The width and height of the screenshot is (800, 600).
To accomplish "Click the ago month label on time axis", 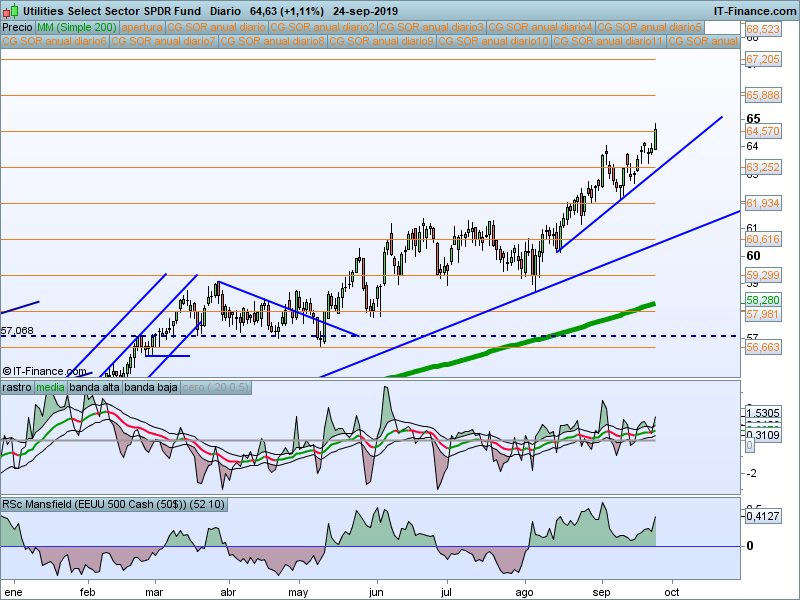I will (x=524, y=592).
